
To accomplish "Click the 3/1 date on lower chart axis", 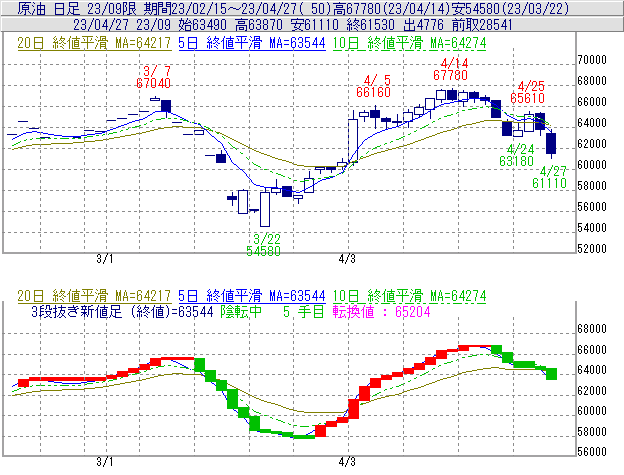I will (x=105, y=462).
